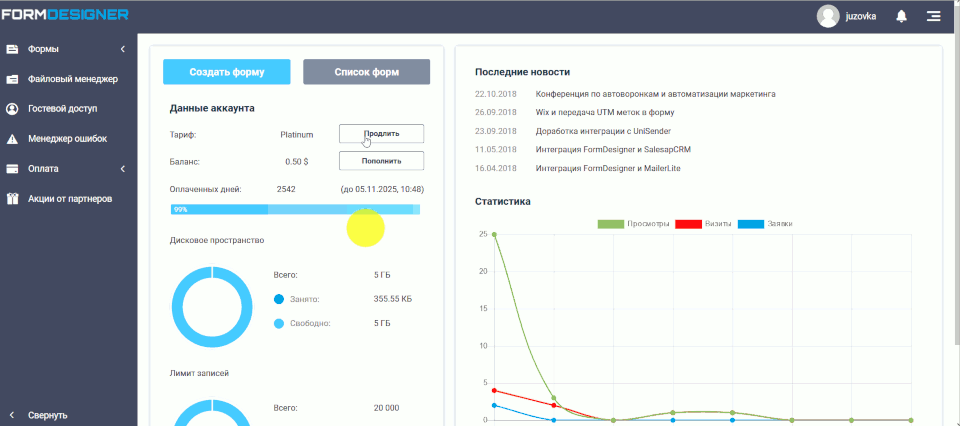Click the Оплата card icon
This screenshot has width=960, height=426.
pos(13,169)
